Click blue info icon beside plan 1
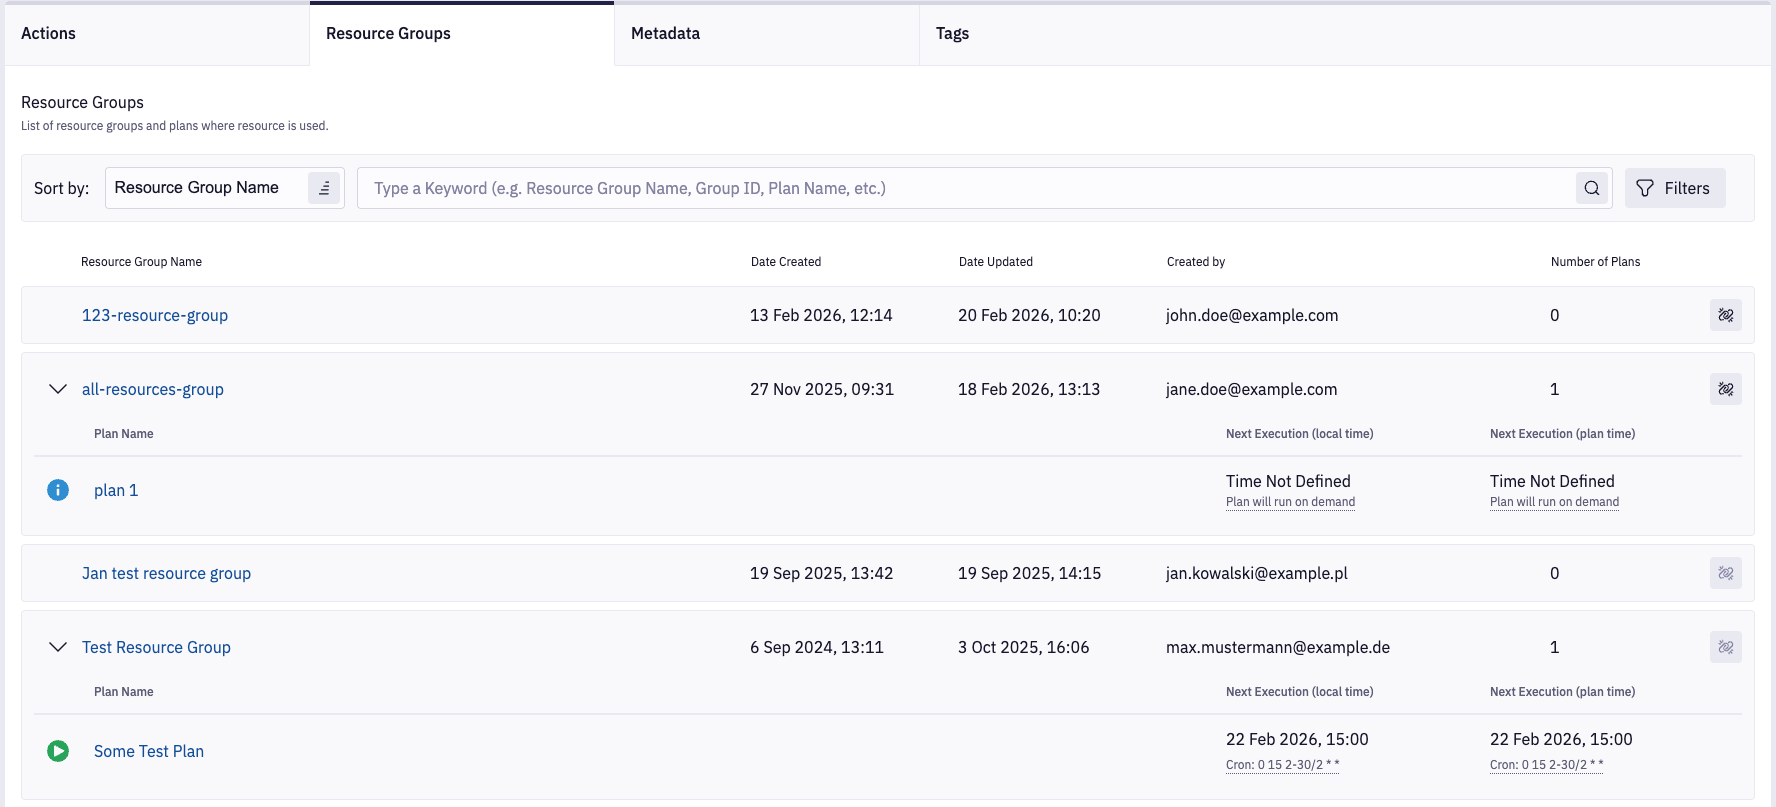 point(58,490)
